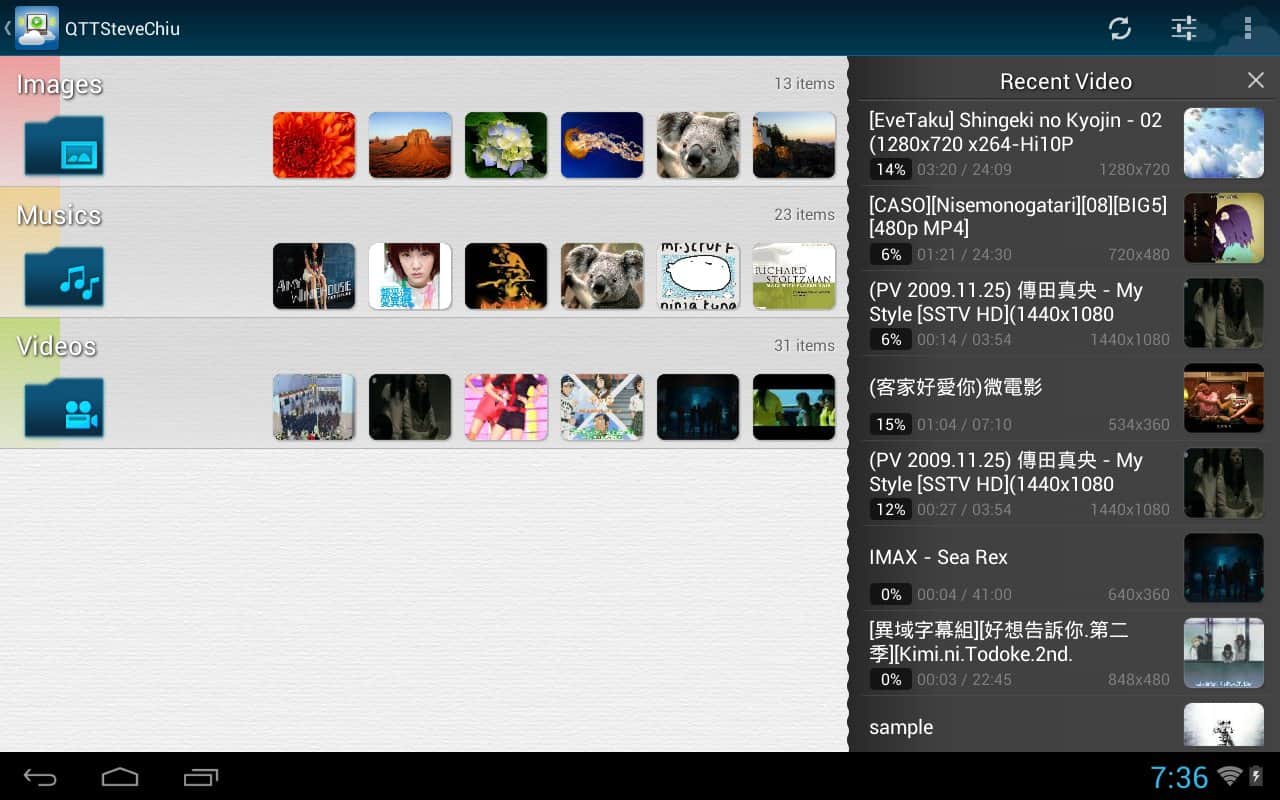Tap the refresh icon in top bar

pyautogui.click(x=1119, y=28)
